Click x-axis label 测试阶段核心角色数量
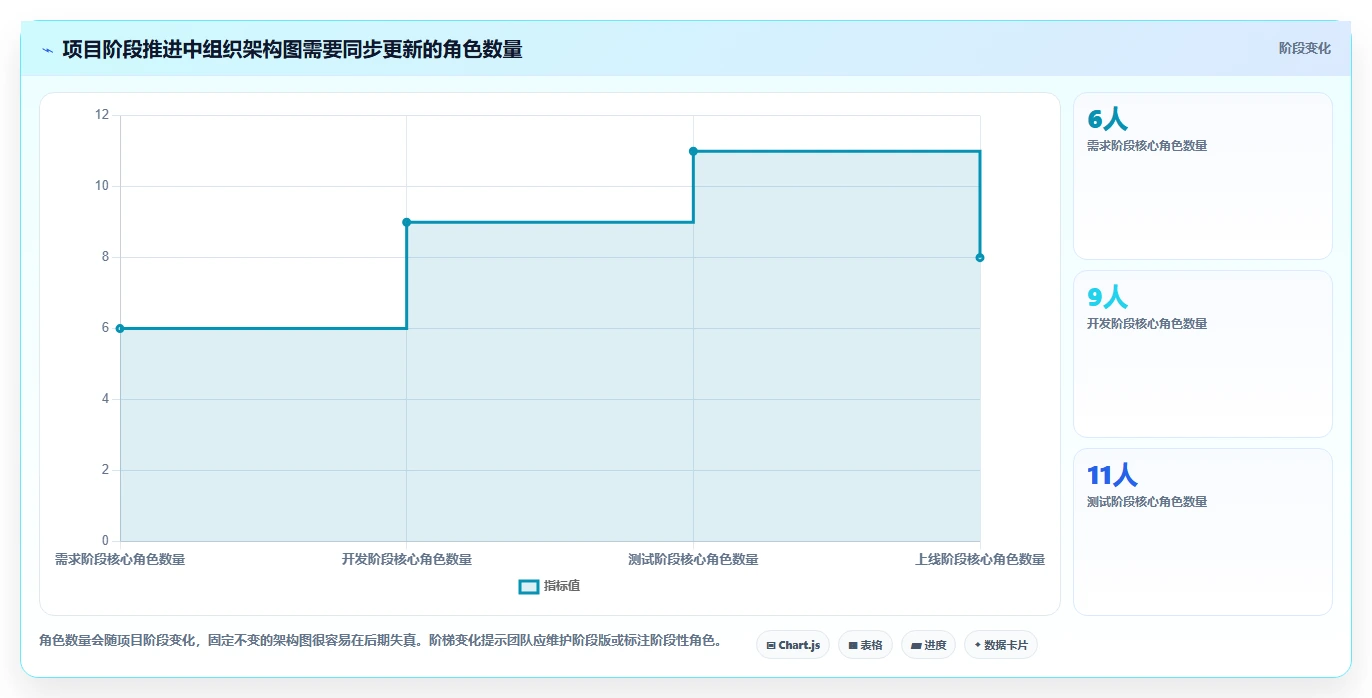1372x698 pixels. pyautogui.click(x=693, y=559)
